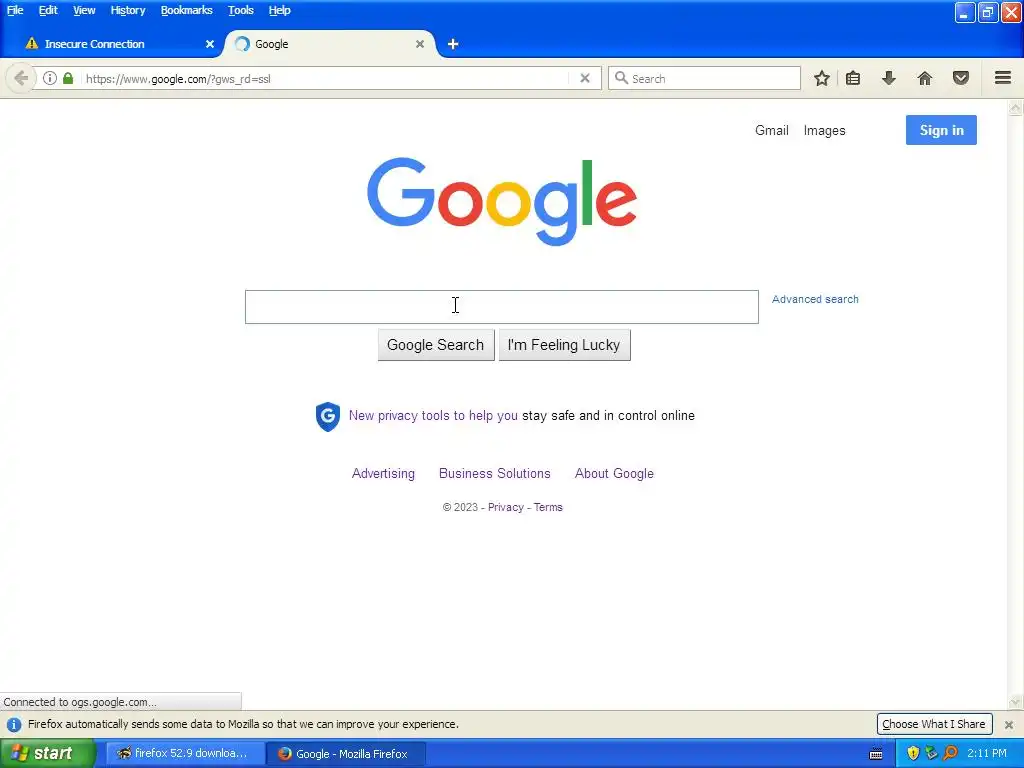Open the Windows start menu
The height and width of the screenshot is (768, 1024).
[x=48, y=754]
